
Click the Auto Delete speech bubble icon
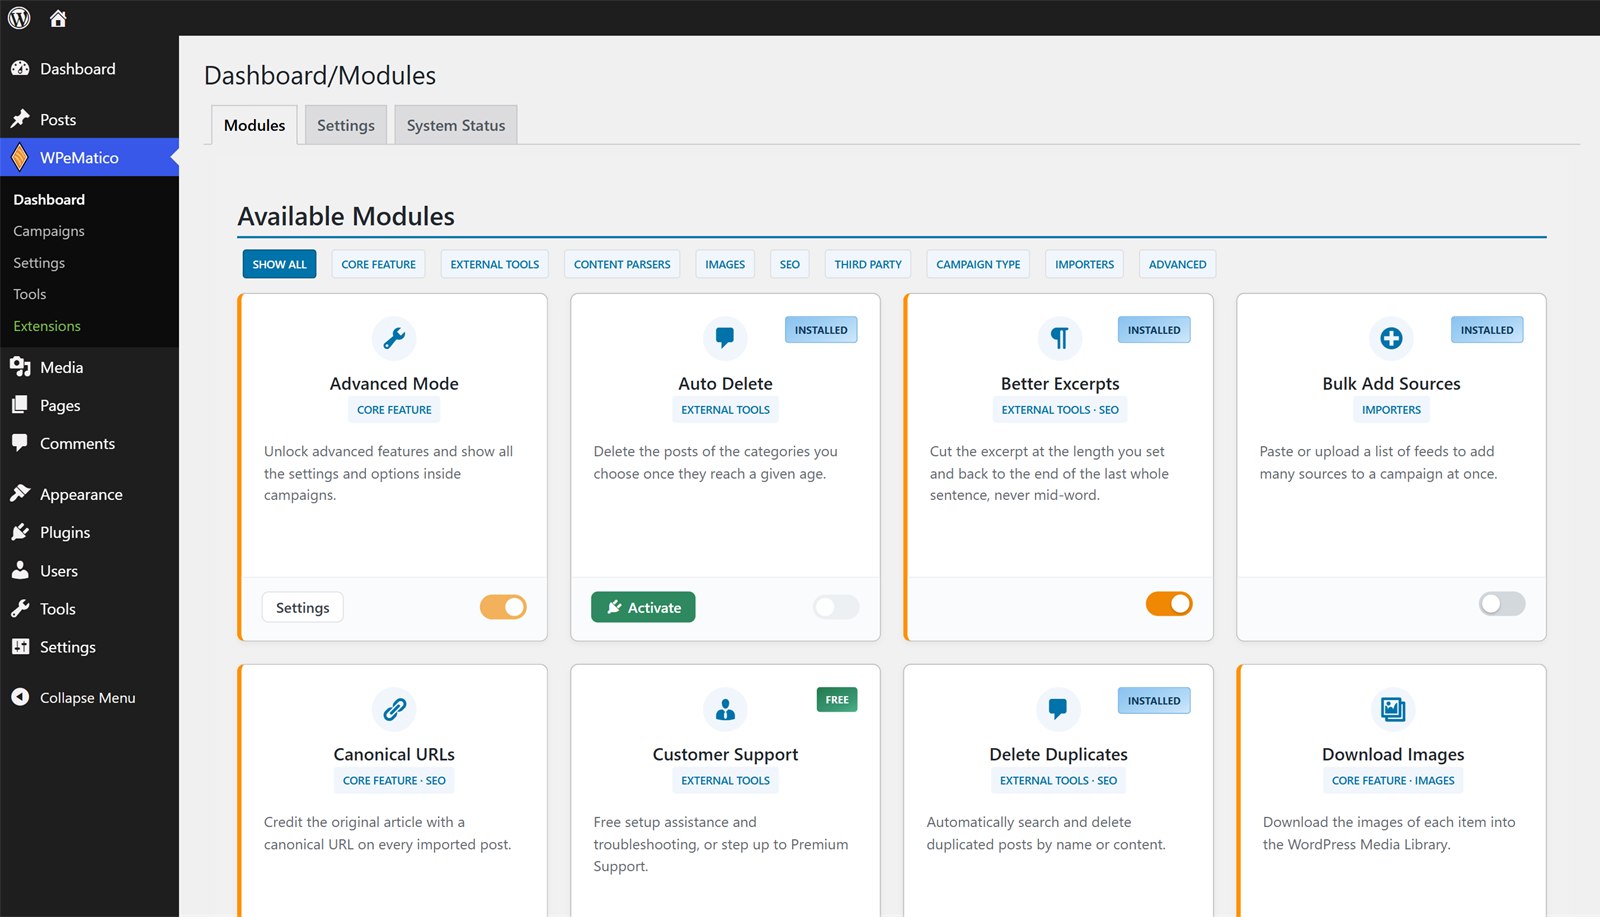point(725,338)
